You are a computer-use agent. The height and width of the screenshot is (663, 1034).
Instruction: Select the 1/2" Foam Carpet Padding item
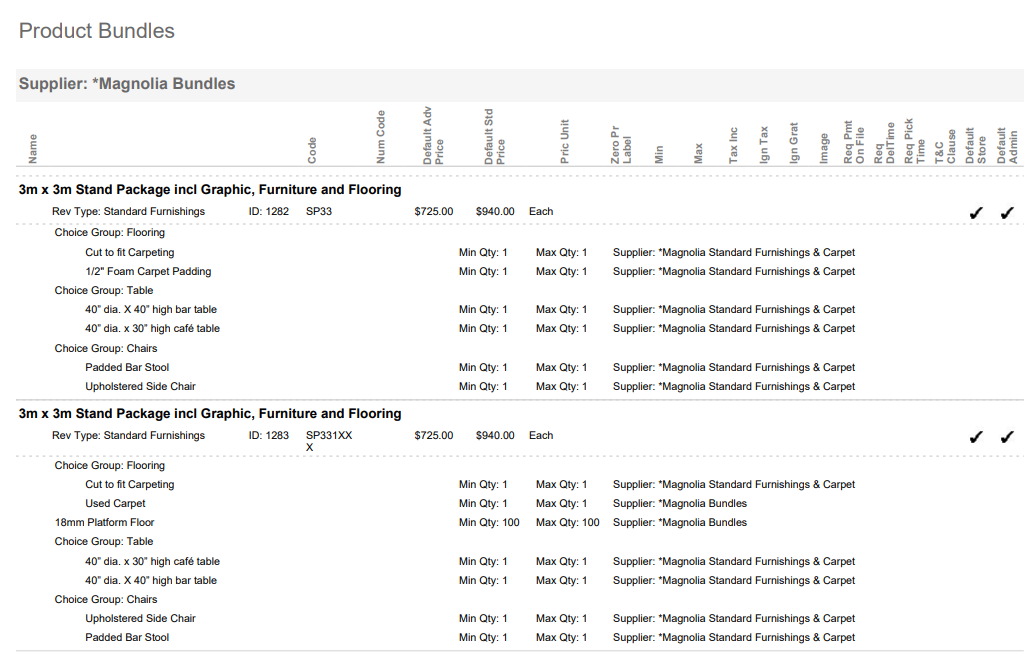(x=148, y=272)
